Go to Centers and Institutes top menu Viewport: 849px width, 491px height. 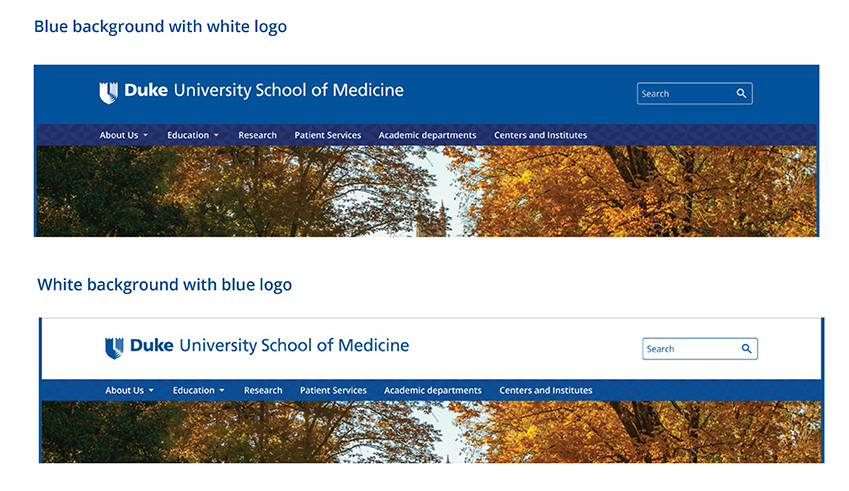[540, 135]
